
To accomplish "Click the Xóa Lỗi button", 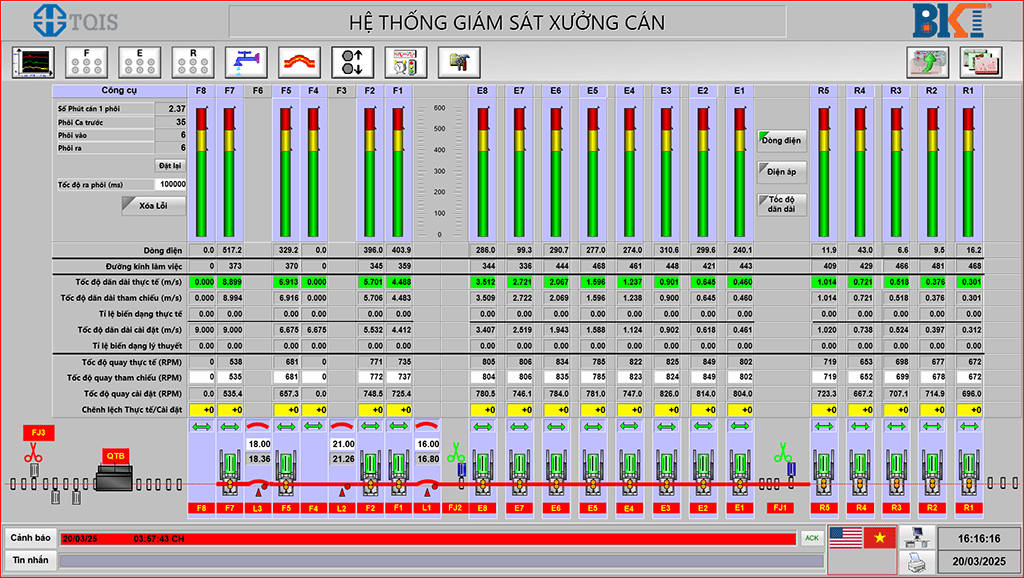I will coord(153,206).
